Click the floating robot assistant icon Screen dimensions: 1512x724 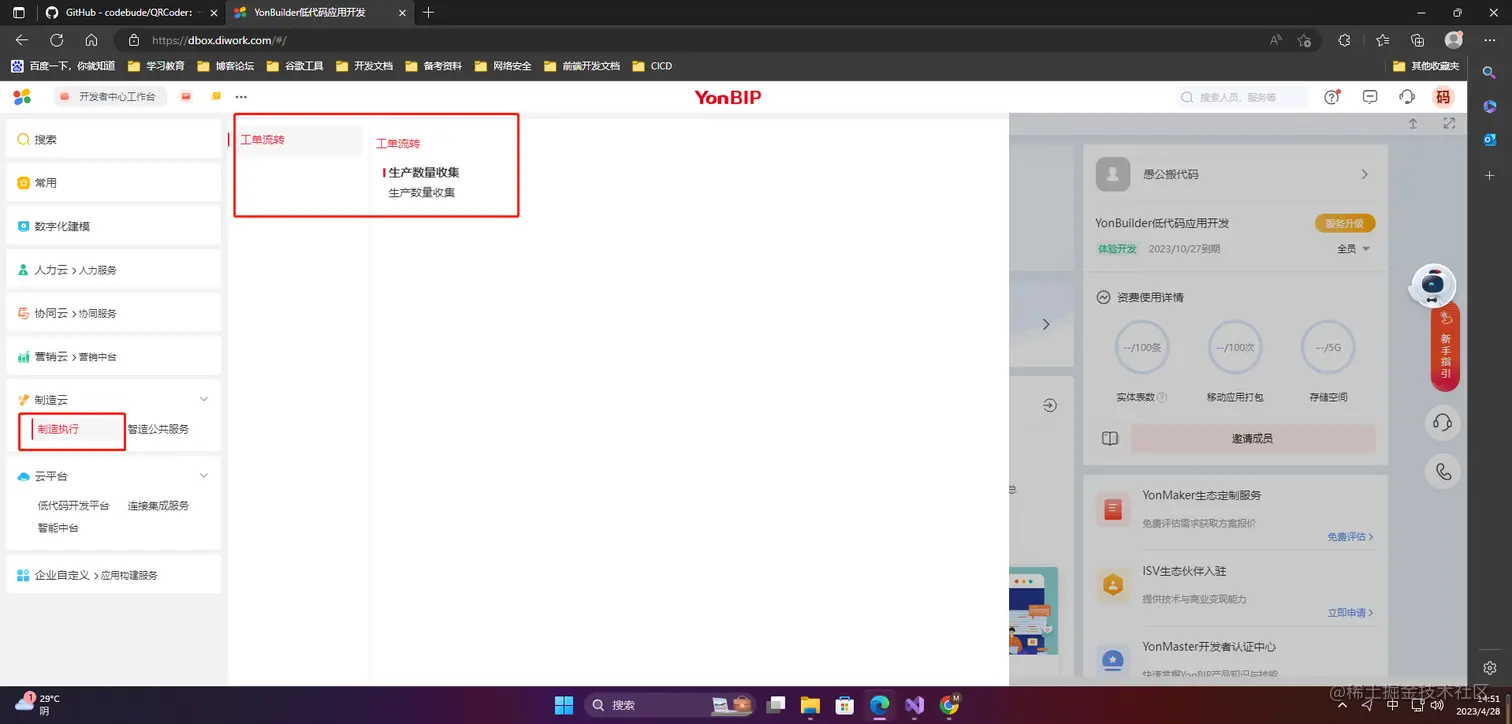coord(1434,284)
